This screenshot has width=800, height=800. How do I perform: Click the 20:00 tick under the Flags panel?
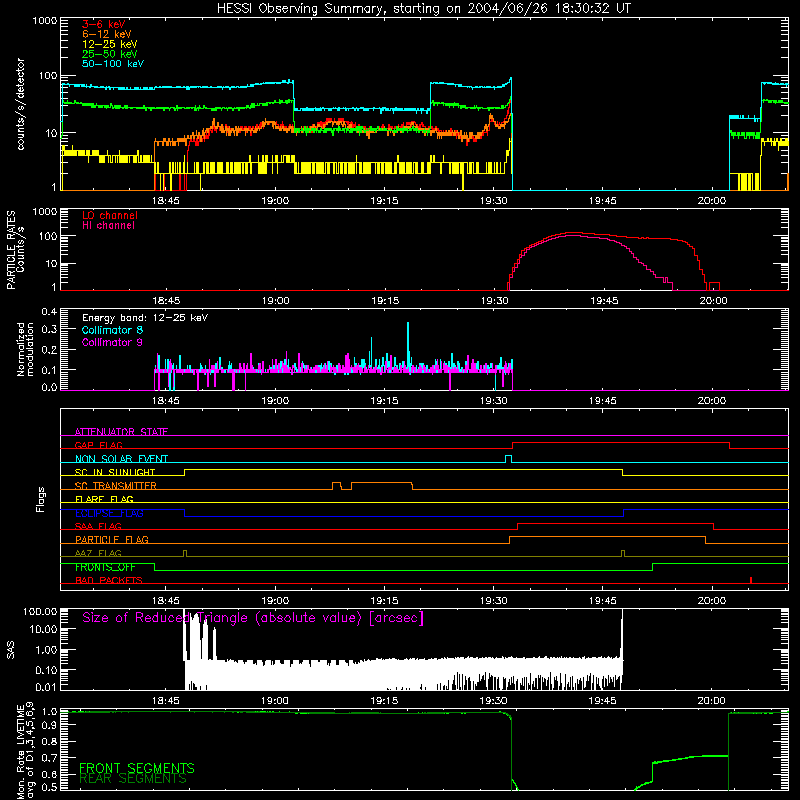tap(712, 601)
